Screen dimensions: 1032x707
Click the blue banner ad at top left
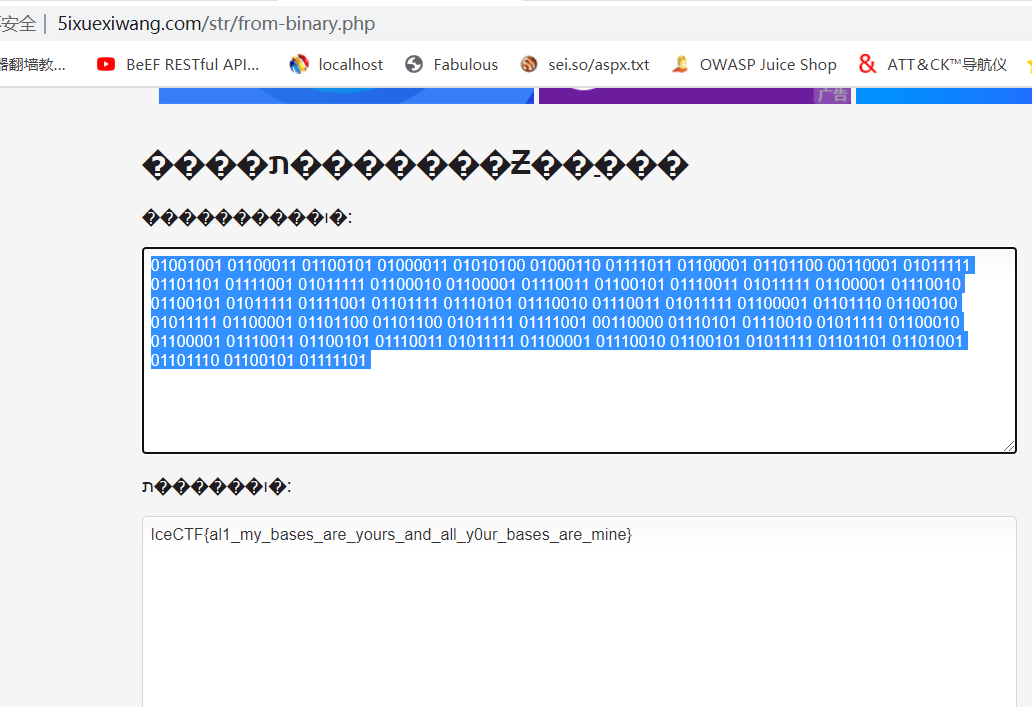(346, 95)
